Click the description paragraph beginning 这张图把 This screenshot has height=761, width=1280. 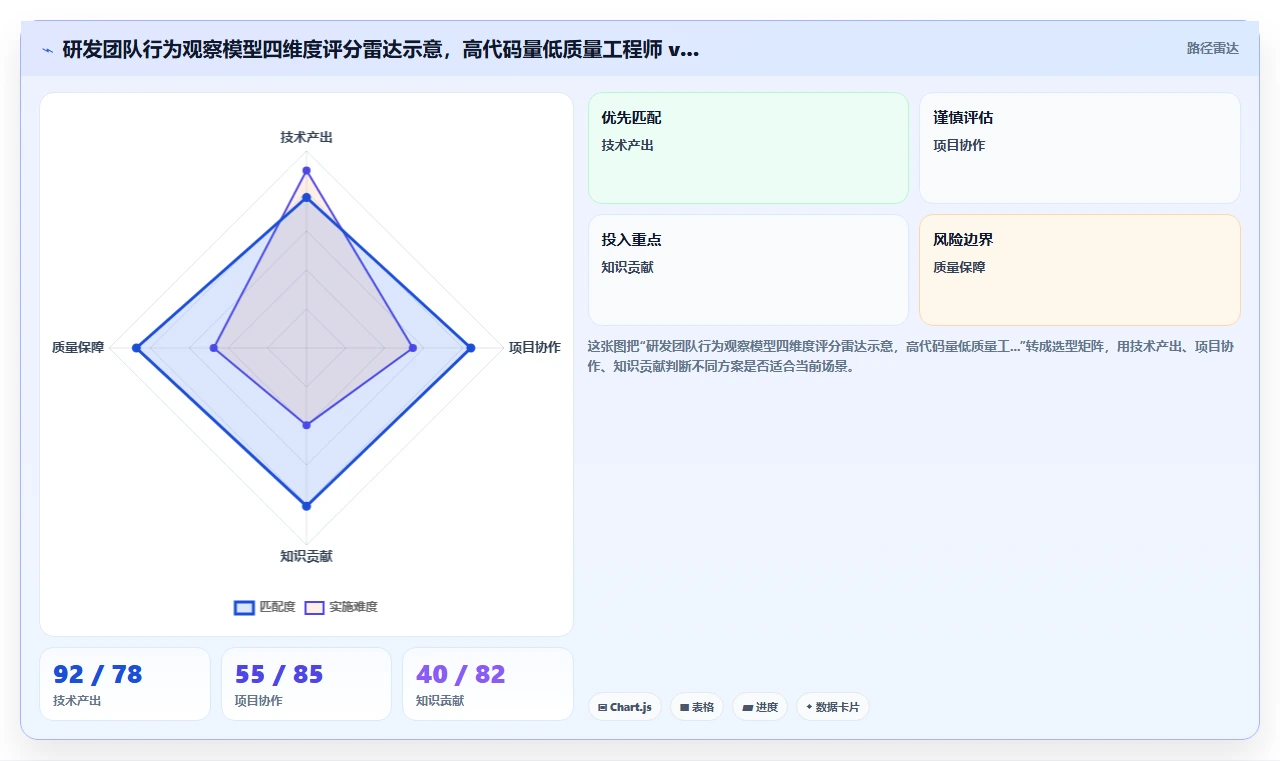[910, 356]
